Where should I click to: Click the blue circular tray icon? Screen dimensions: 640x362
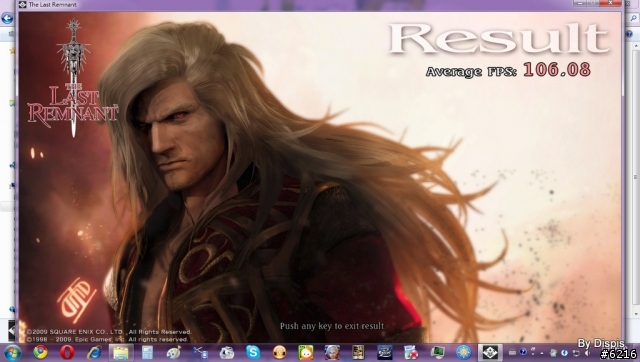564,353
